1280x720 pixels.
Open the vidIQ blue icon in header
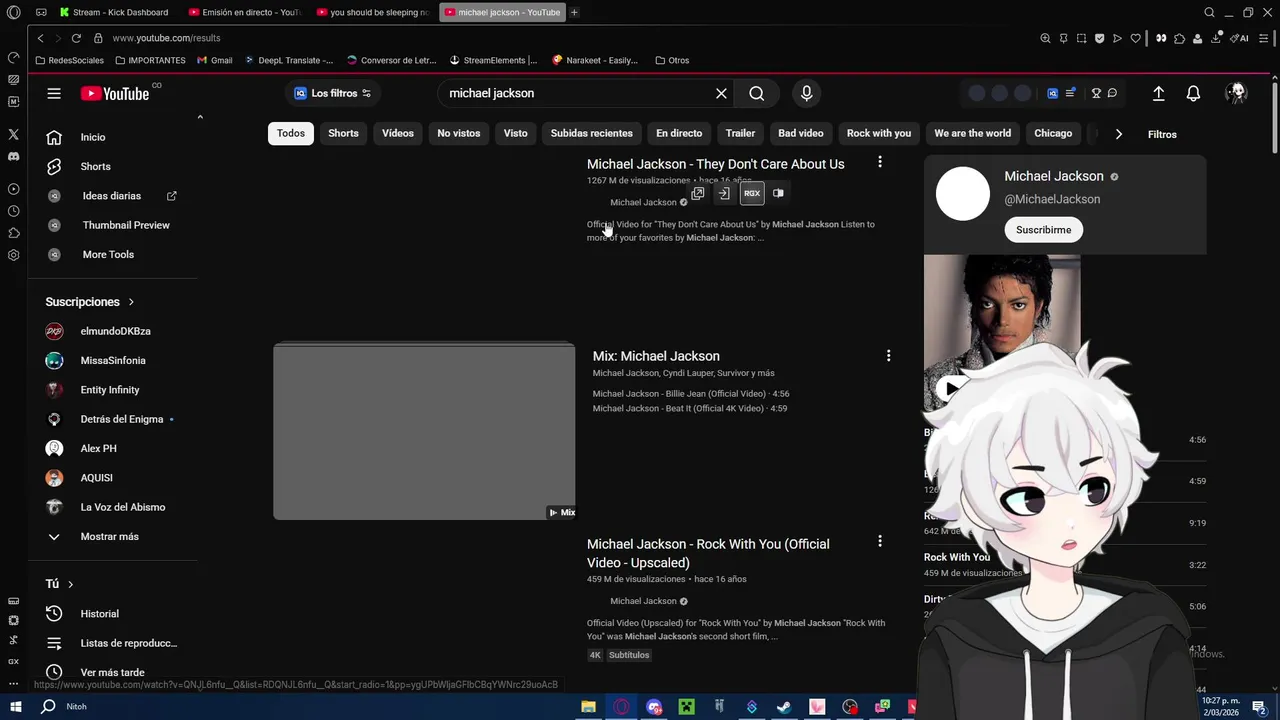click(1052, 93)
